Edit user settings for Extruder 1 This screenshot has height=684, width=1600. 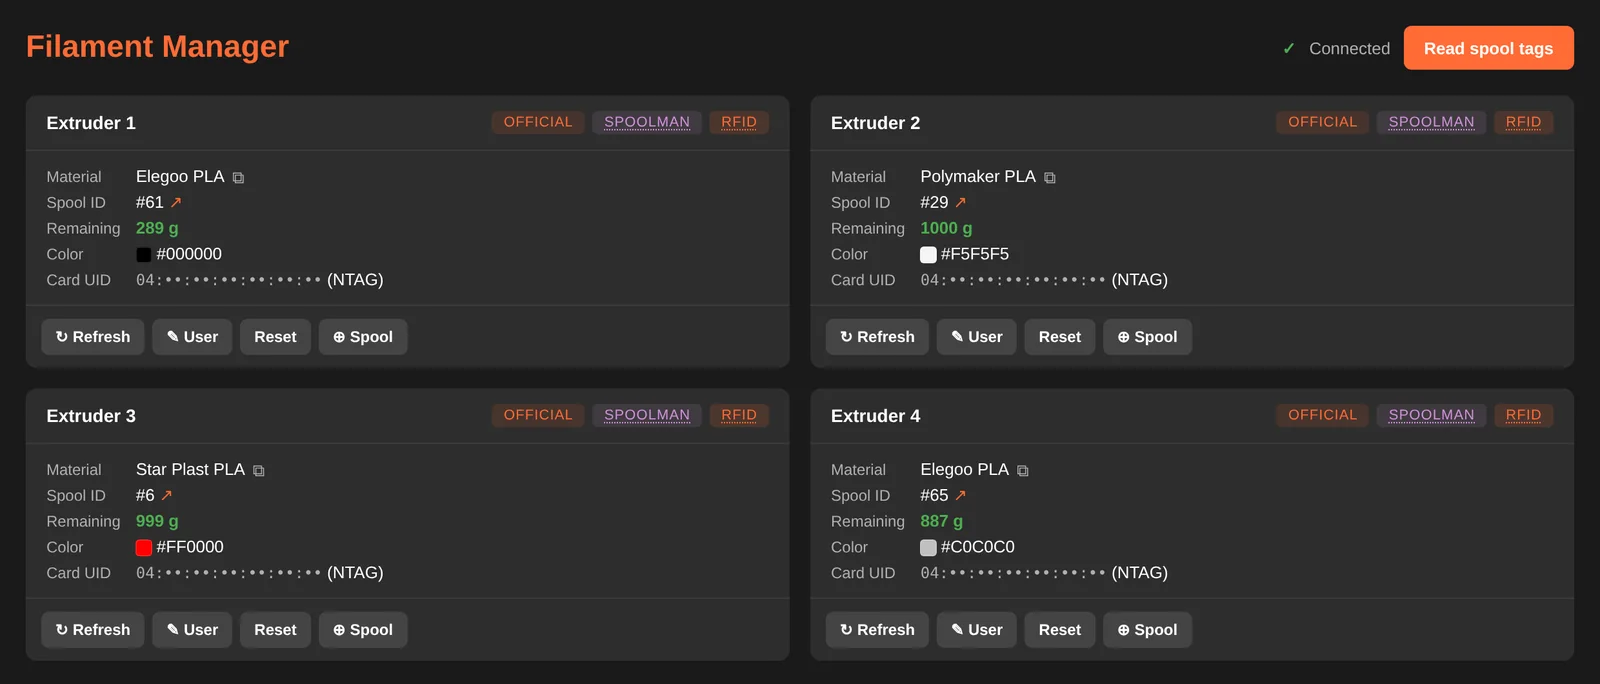(192, 337)
